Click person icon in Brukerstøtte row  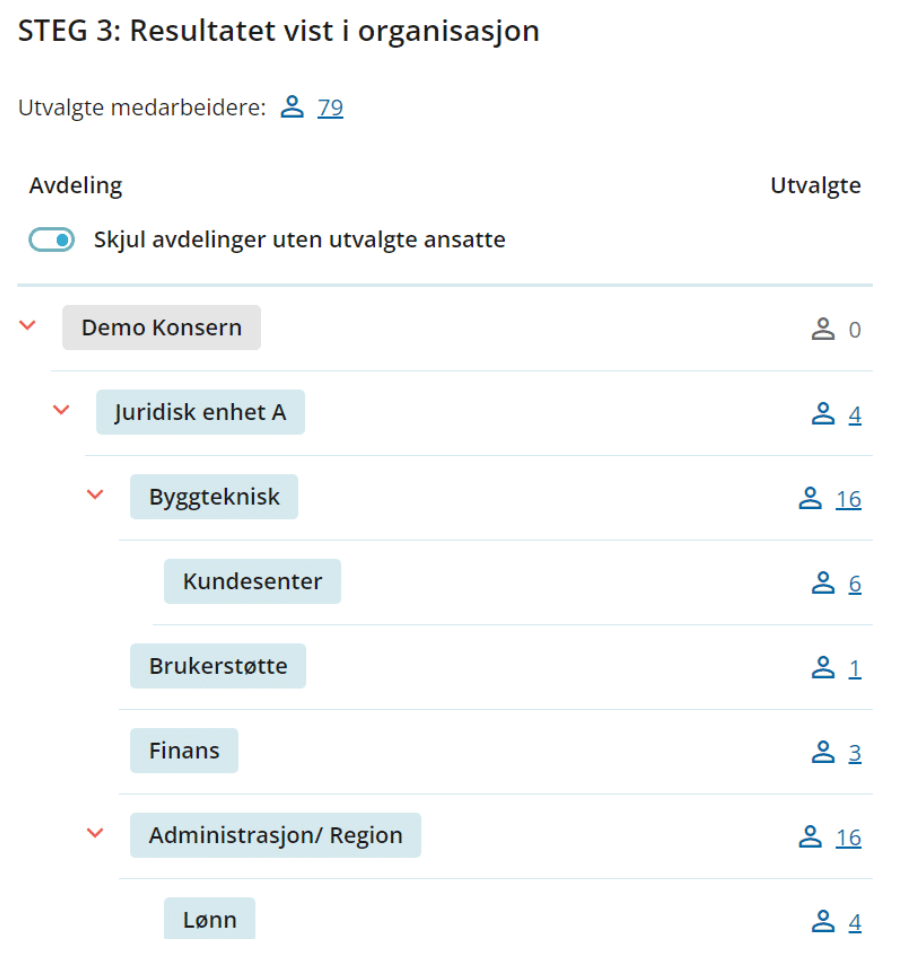[823, 668]
